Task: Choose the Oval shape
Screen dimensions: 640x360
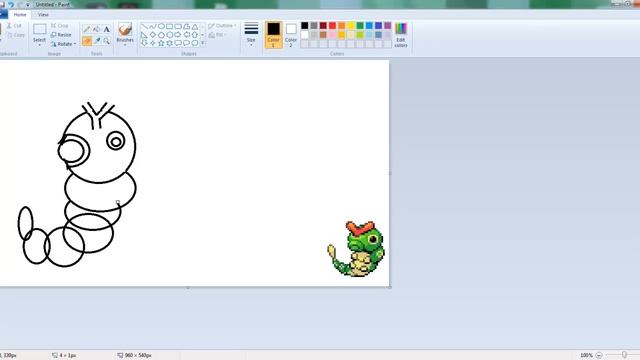Action: tap(162, 27)
